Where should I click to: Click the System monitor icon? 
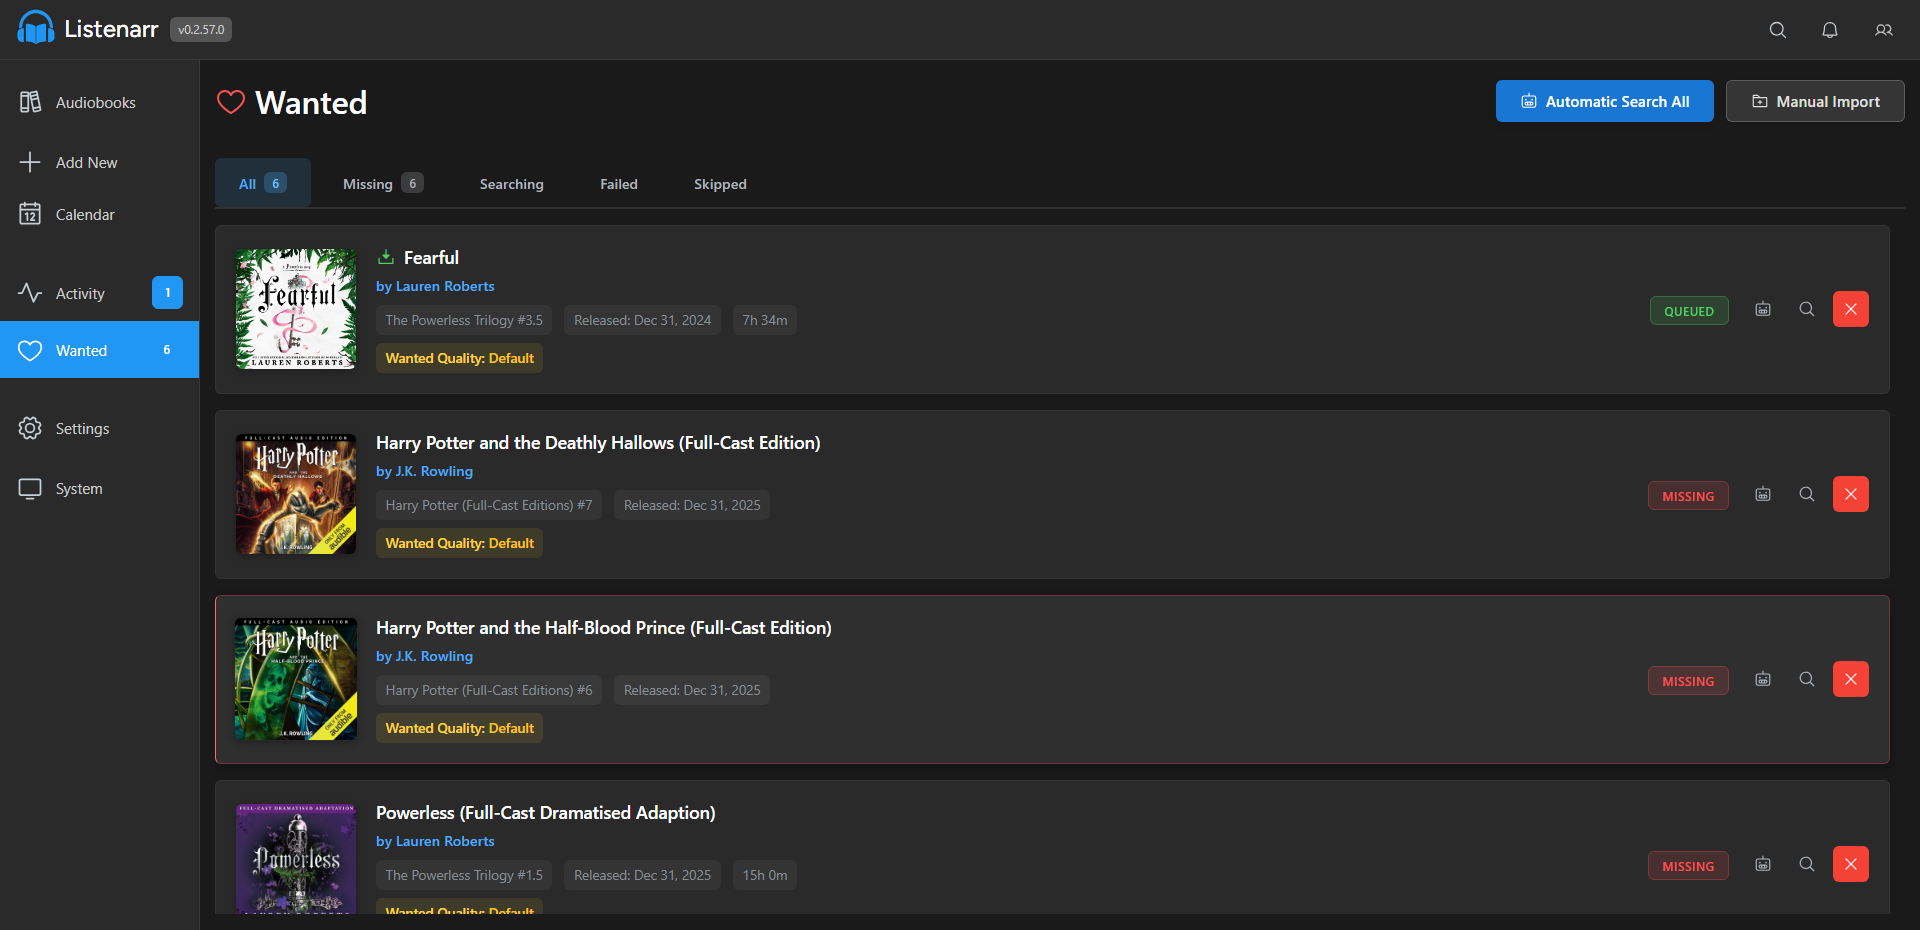(x=30, y=488)
